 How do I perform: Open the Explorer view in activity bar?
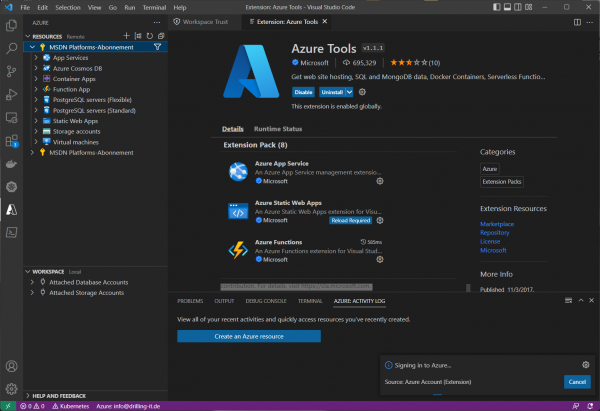(x=11, y=26)
